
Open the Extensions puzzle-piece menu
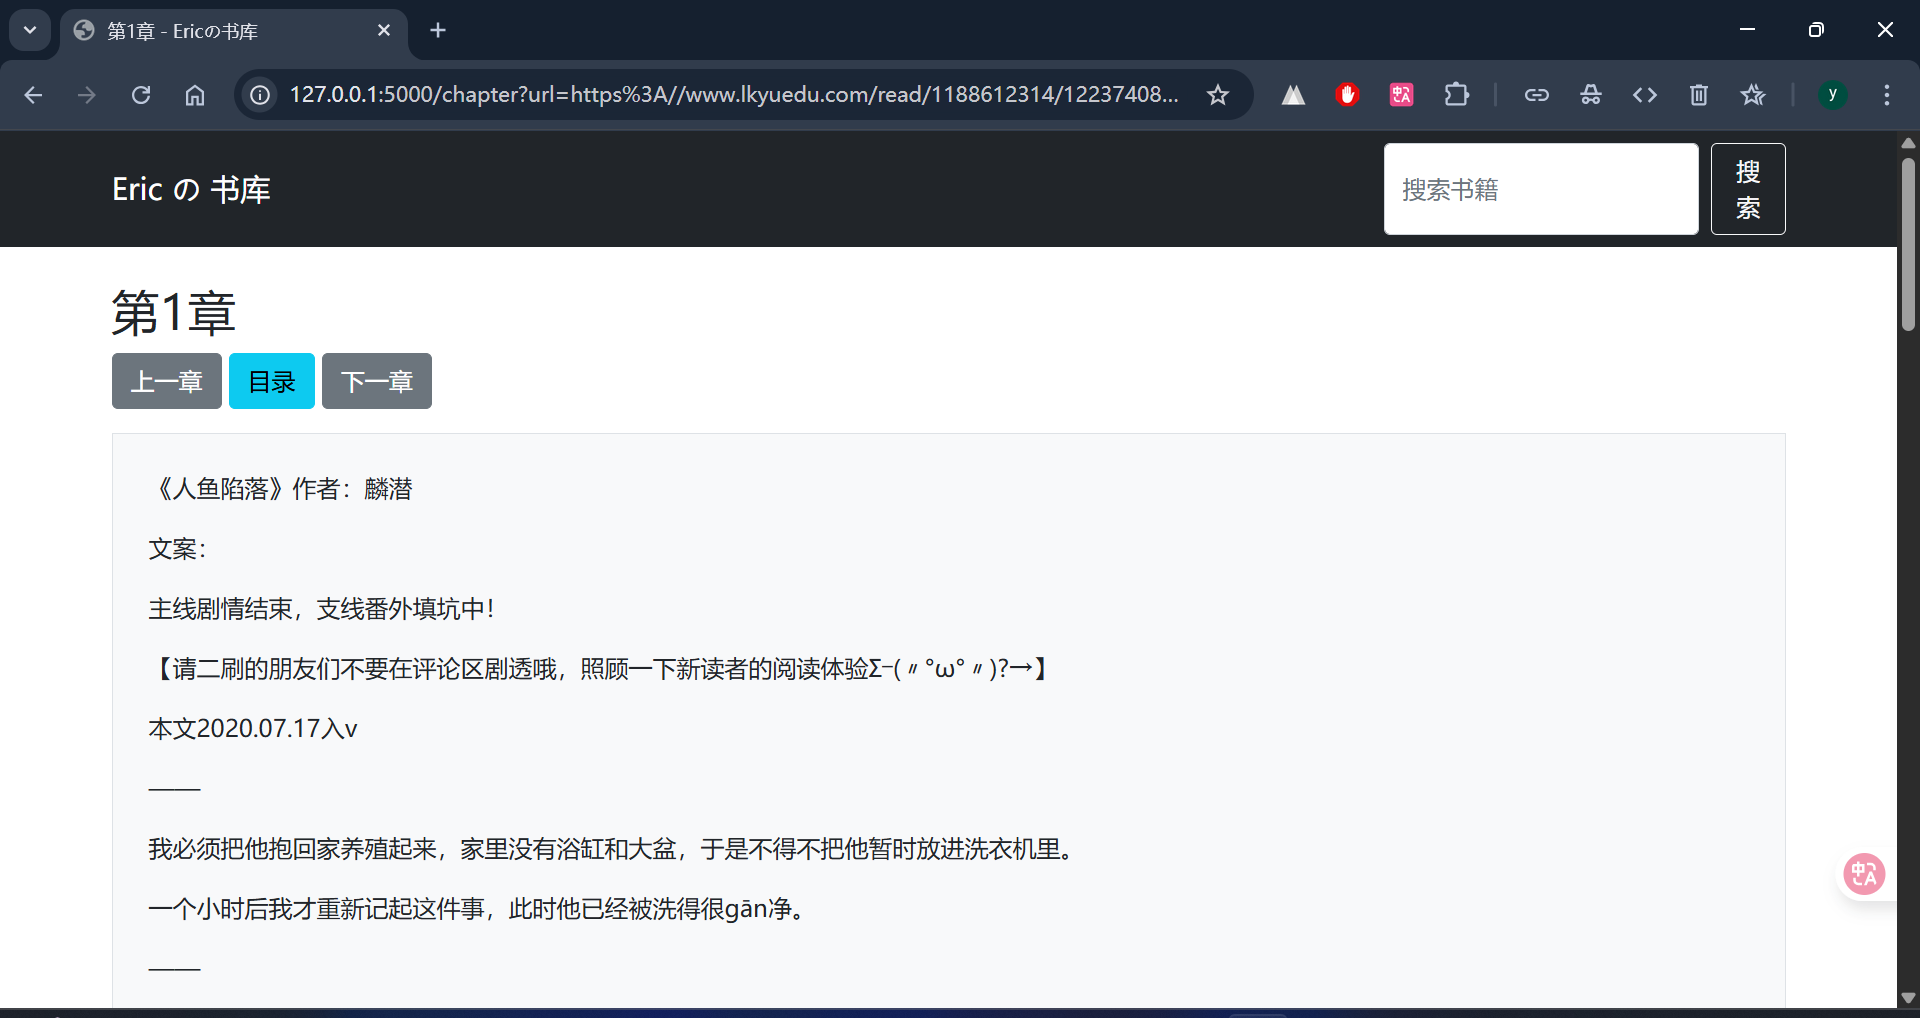point(1456,95)
